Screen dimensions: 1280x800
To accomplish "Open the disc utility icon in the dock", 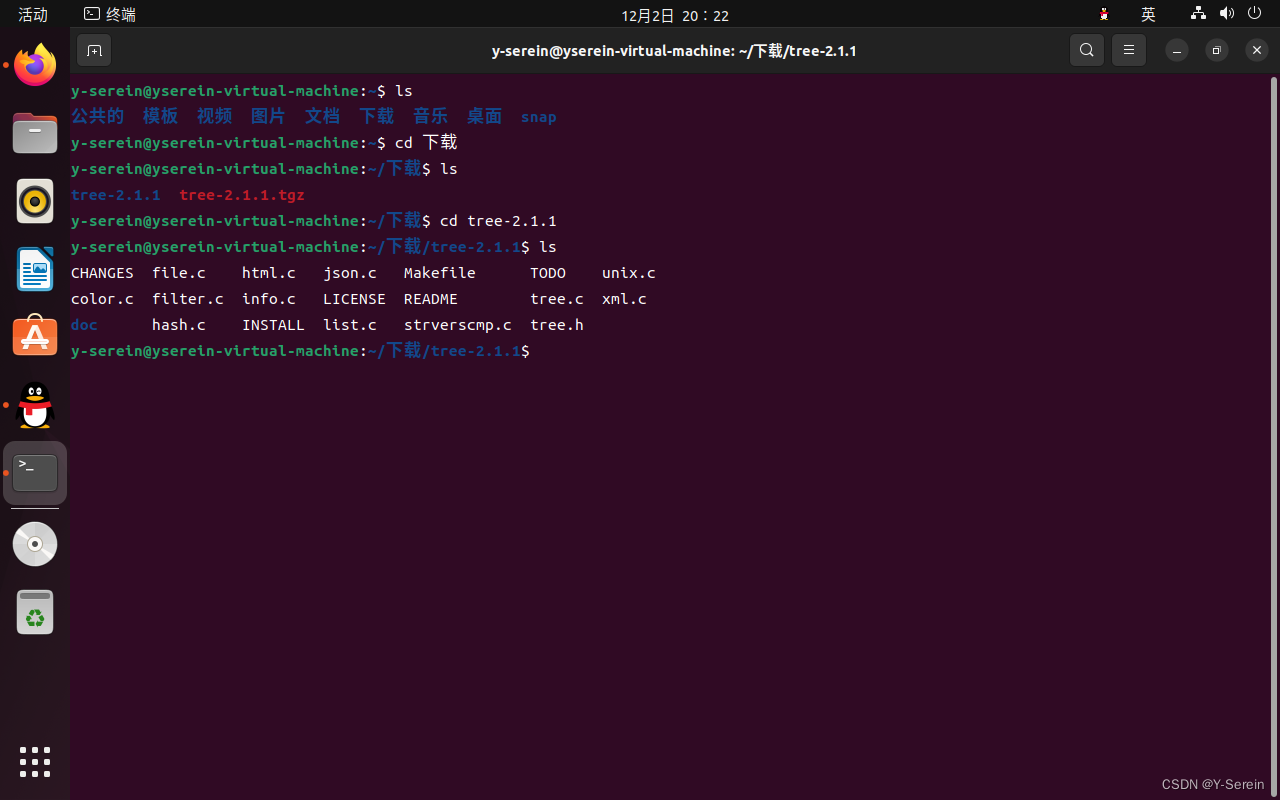I will [35, 544].
